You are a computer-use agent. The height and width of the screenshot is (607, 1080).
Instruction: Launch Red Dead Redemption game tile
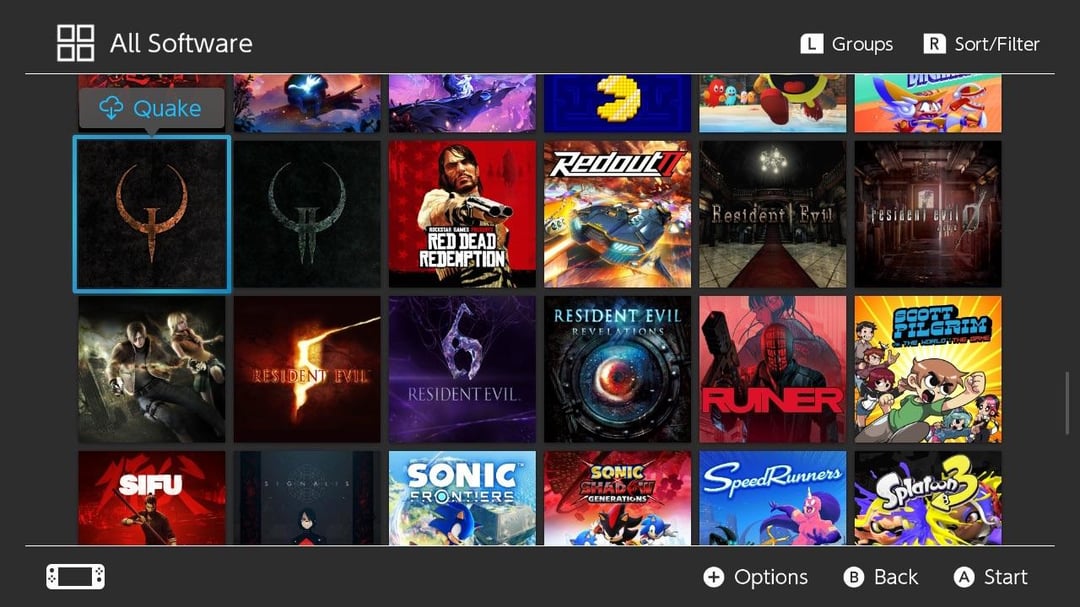(x=462, y=214)
